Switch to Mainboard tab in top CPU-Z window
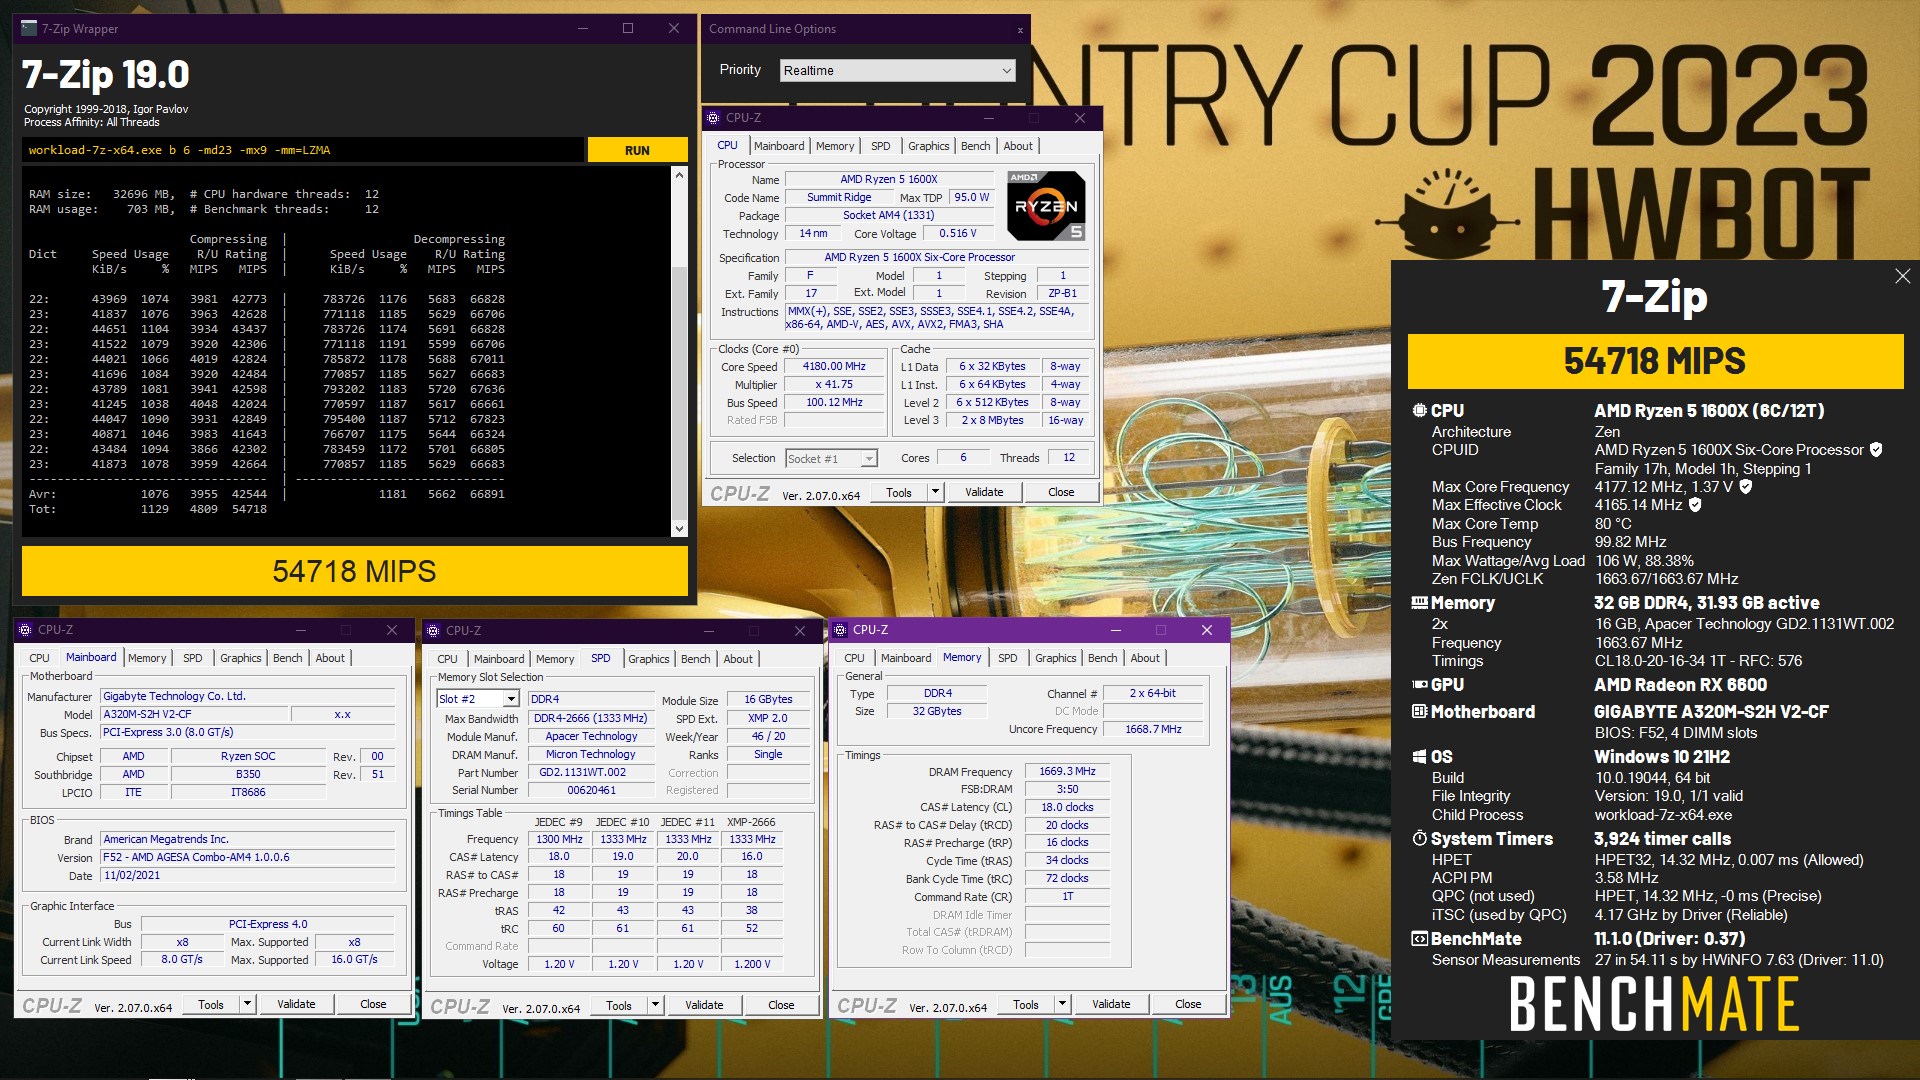 click(779, 146)
